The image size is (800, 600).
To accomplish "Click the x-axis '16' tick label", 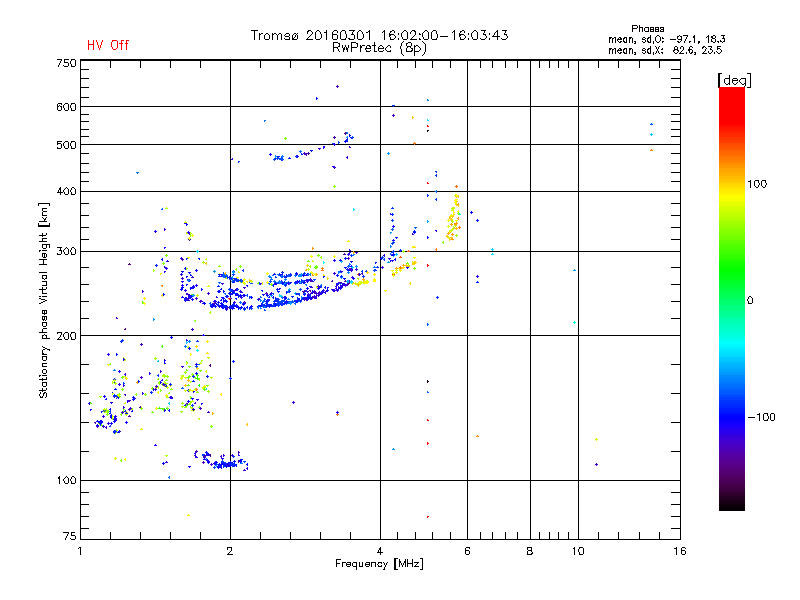I will point(680,551).
